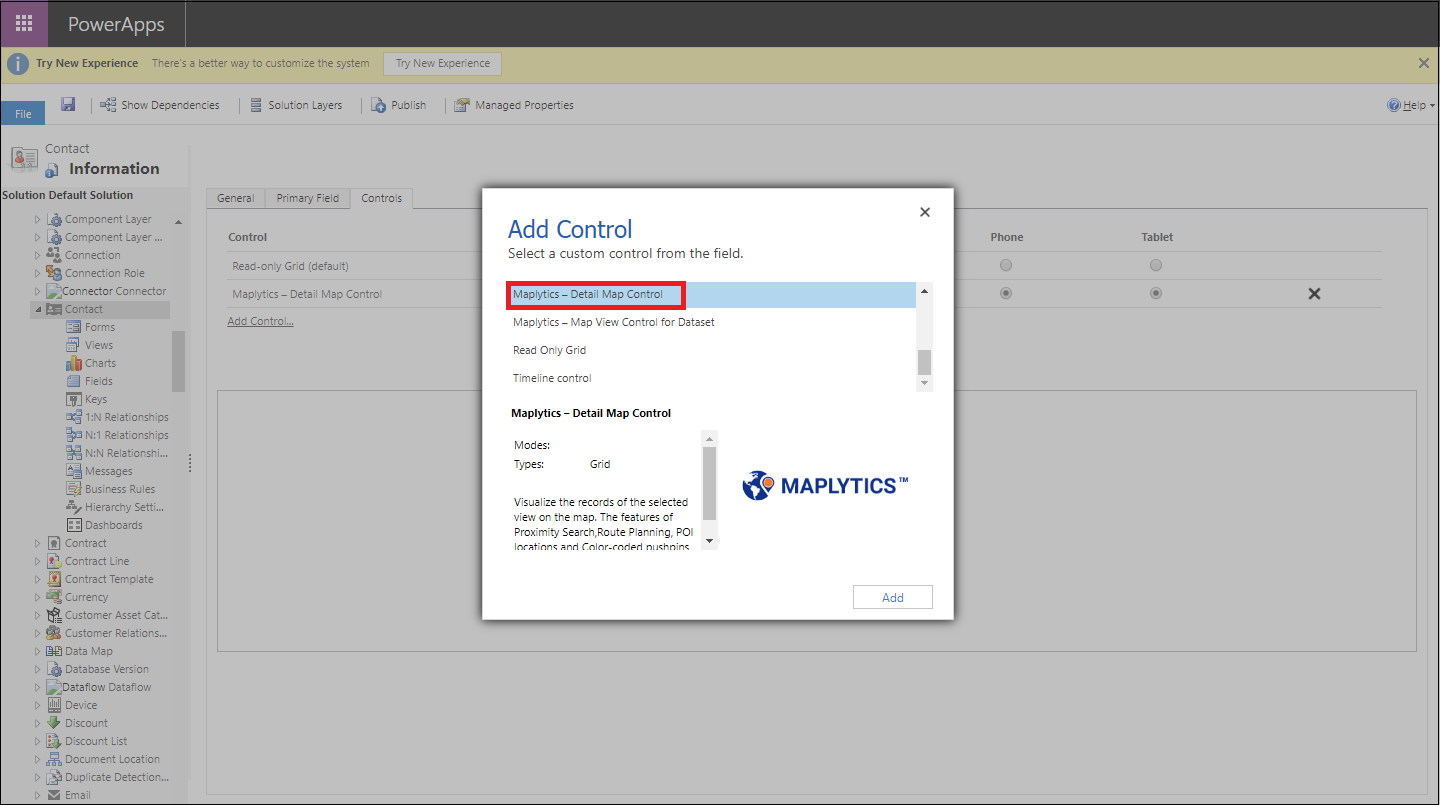Open N:1 Relationships under Contact
This screenshot has height=805, width=1440.
click(127, 435)
